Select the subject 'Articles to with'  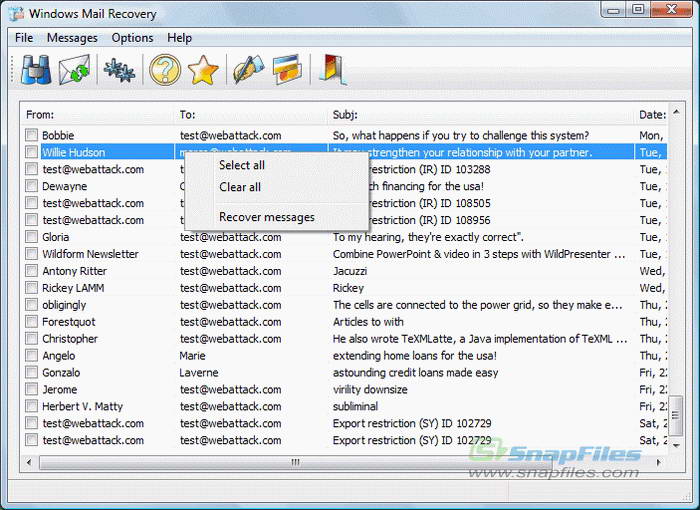[x=368, y=322]
